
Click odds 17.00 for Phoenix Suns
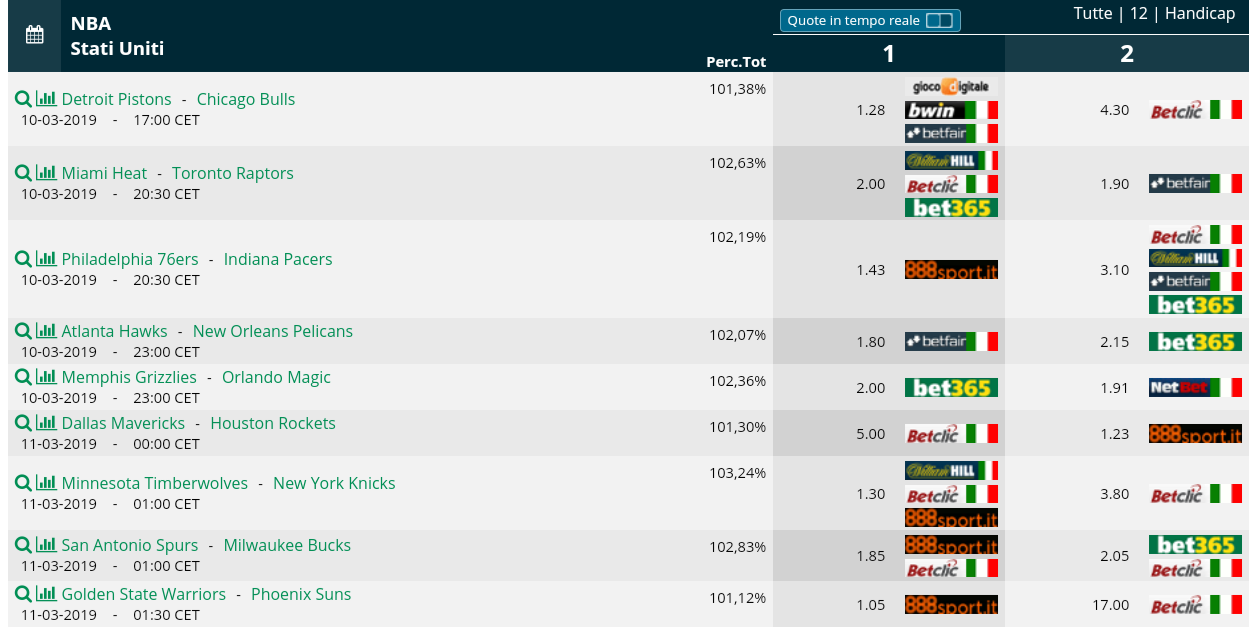[x=1112, y=605]
